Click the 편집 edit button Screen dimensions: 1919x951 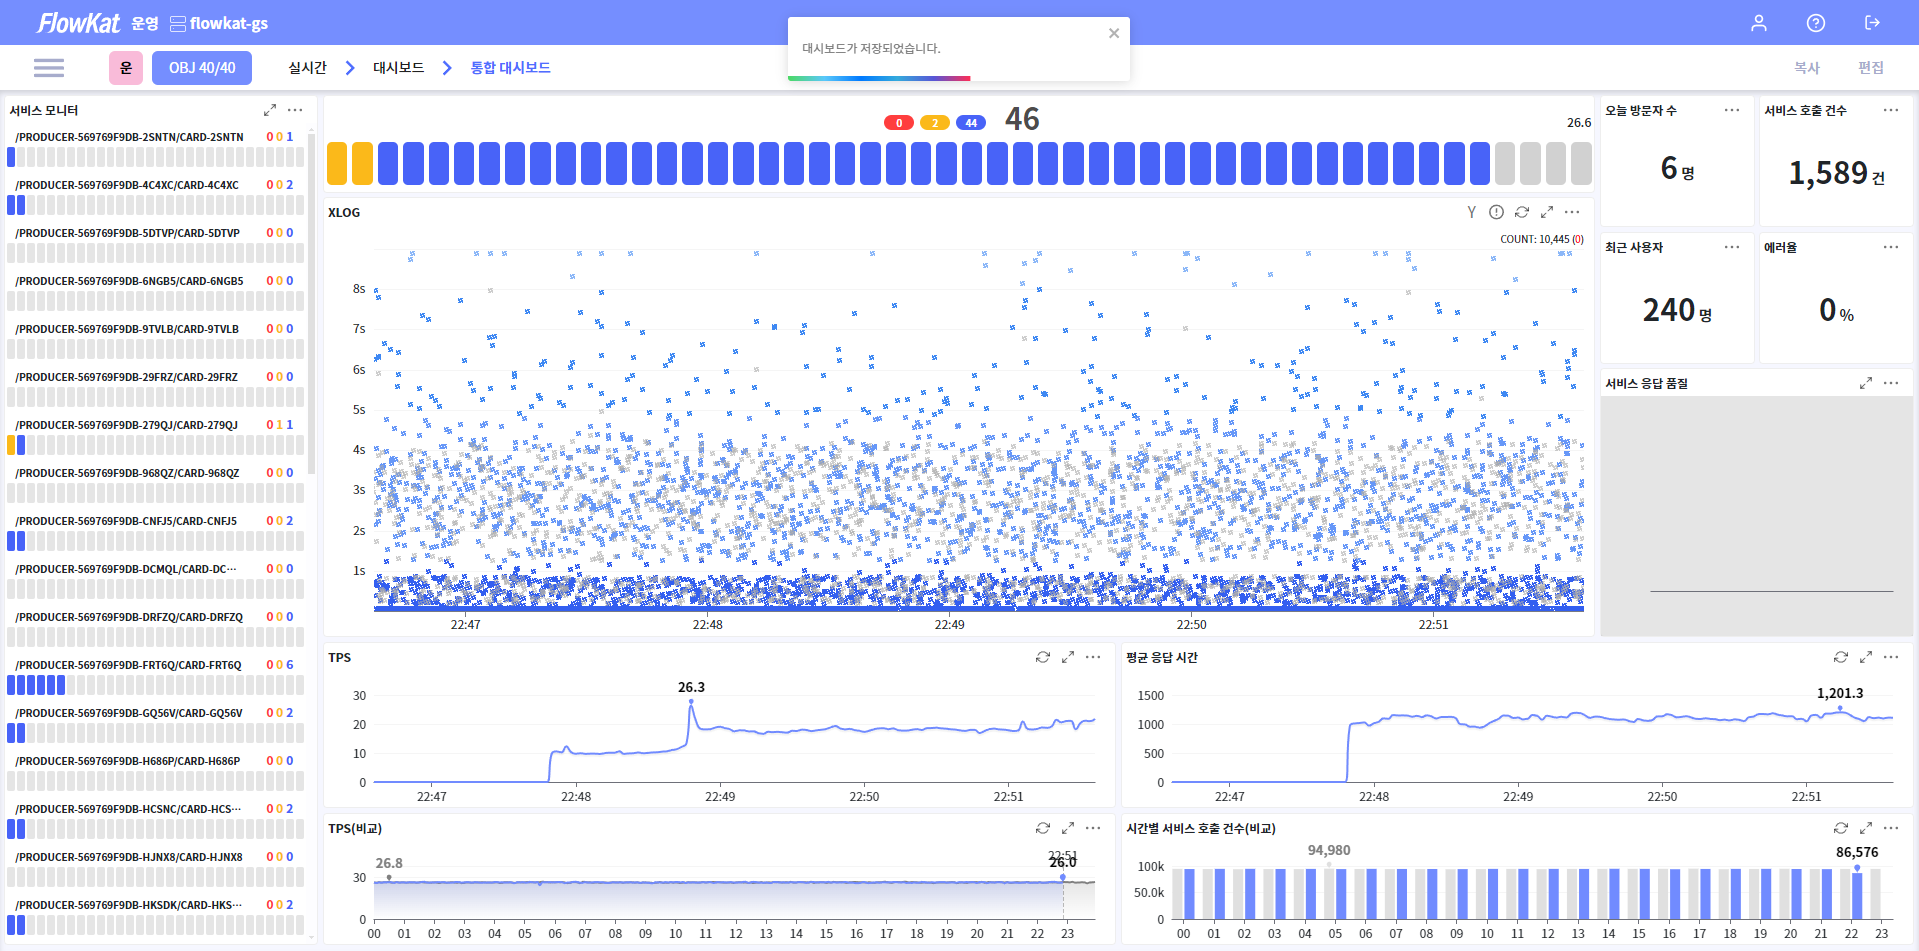click(x=1870, y=68)
